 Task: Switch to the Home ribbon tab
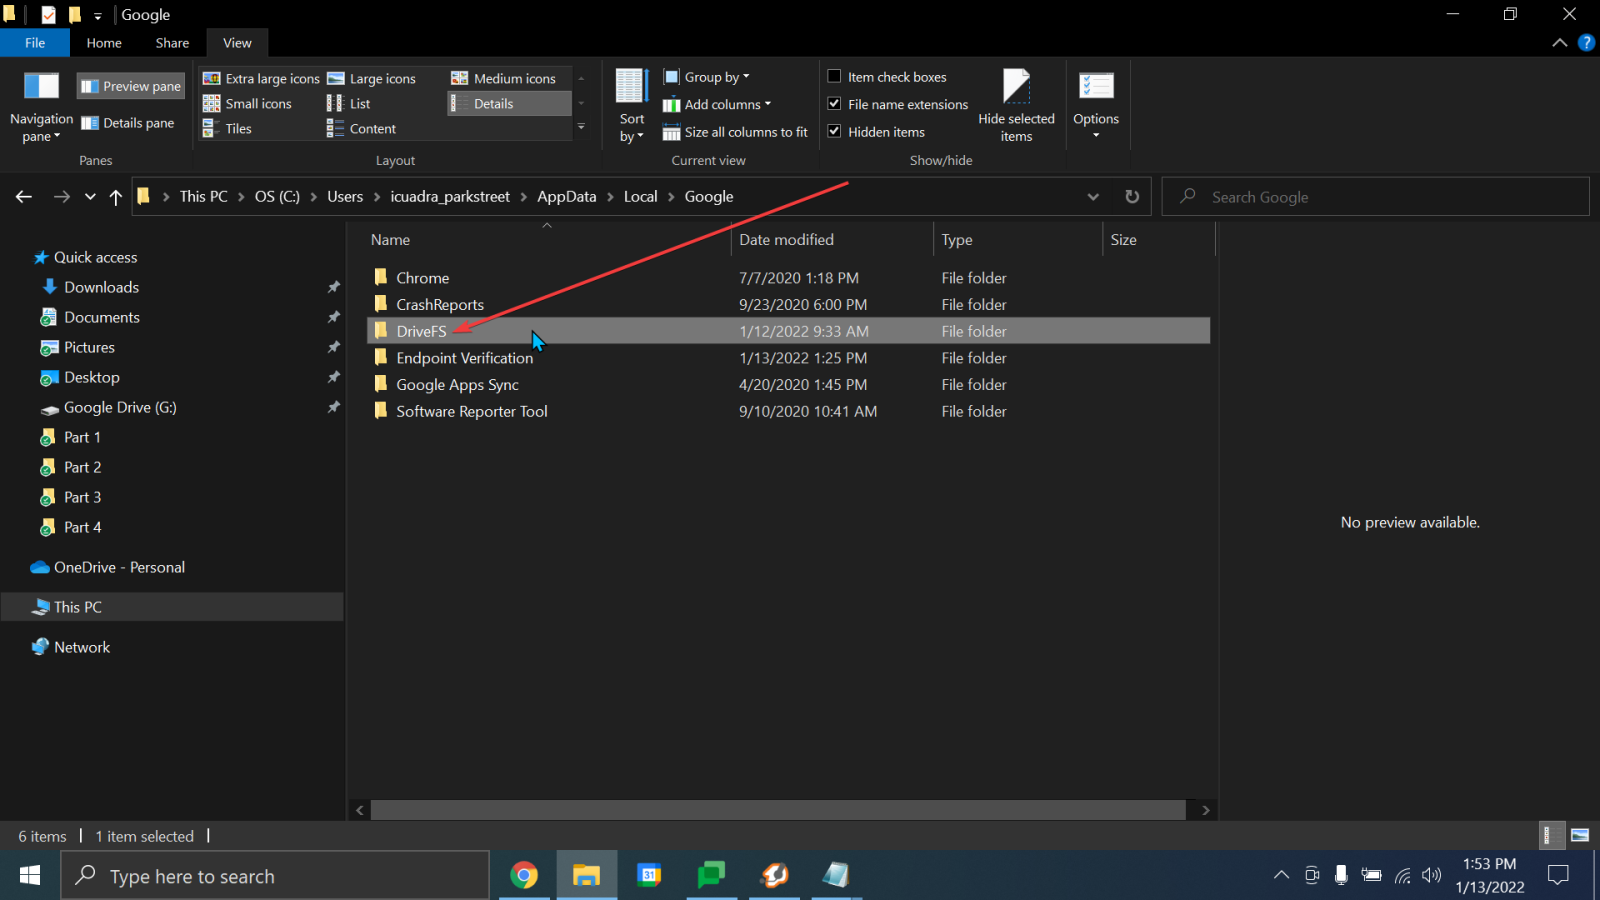coord(104,43)
